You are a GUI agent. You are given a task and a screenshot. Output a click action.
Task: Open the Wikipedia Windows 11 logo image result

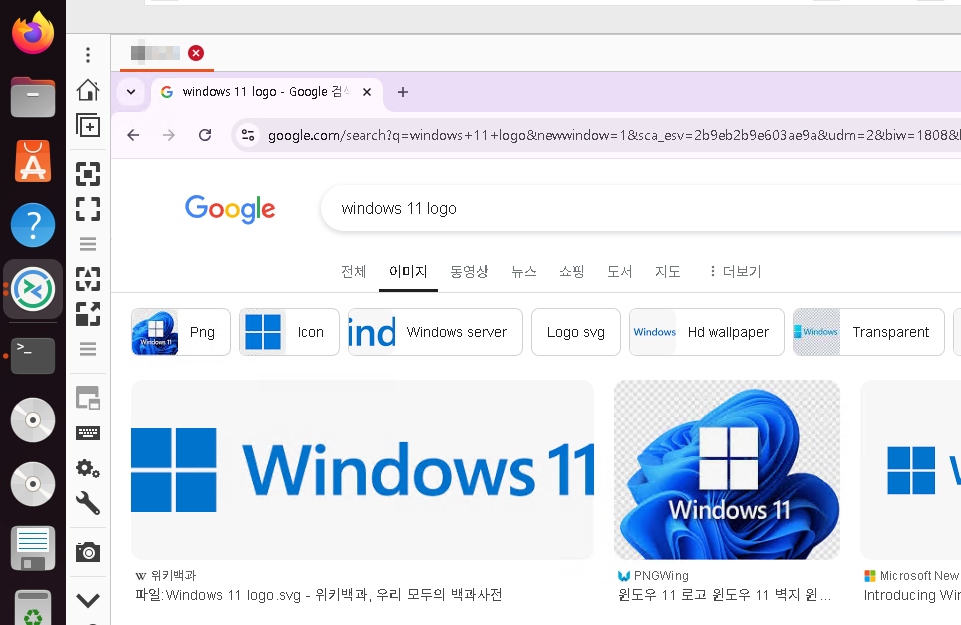tap(363, 469)
